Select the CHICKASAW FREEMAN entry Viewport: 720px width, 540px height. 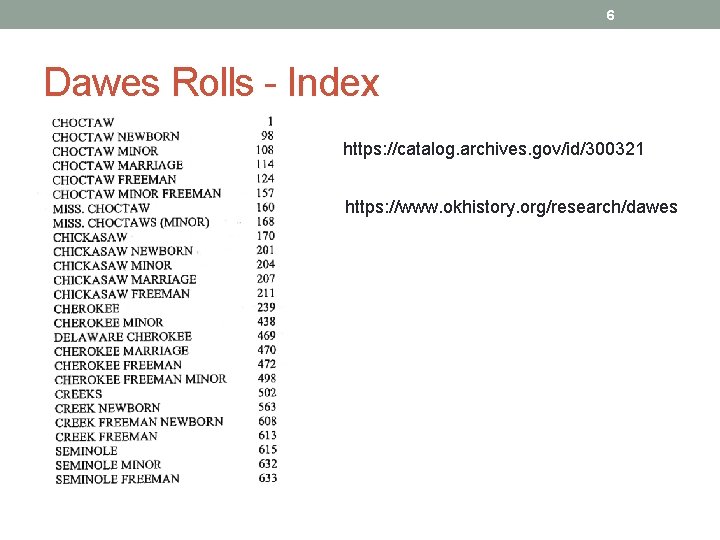tap(122, 294)
